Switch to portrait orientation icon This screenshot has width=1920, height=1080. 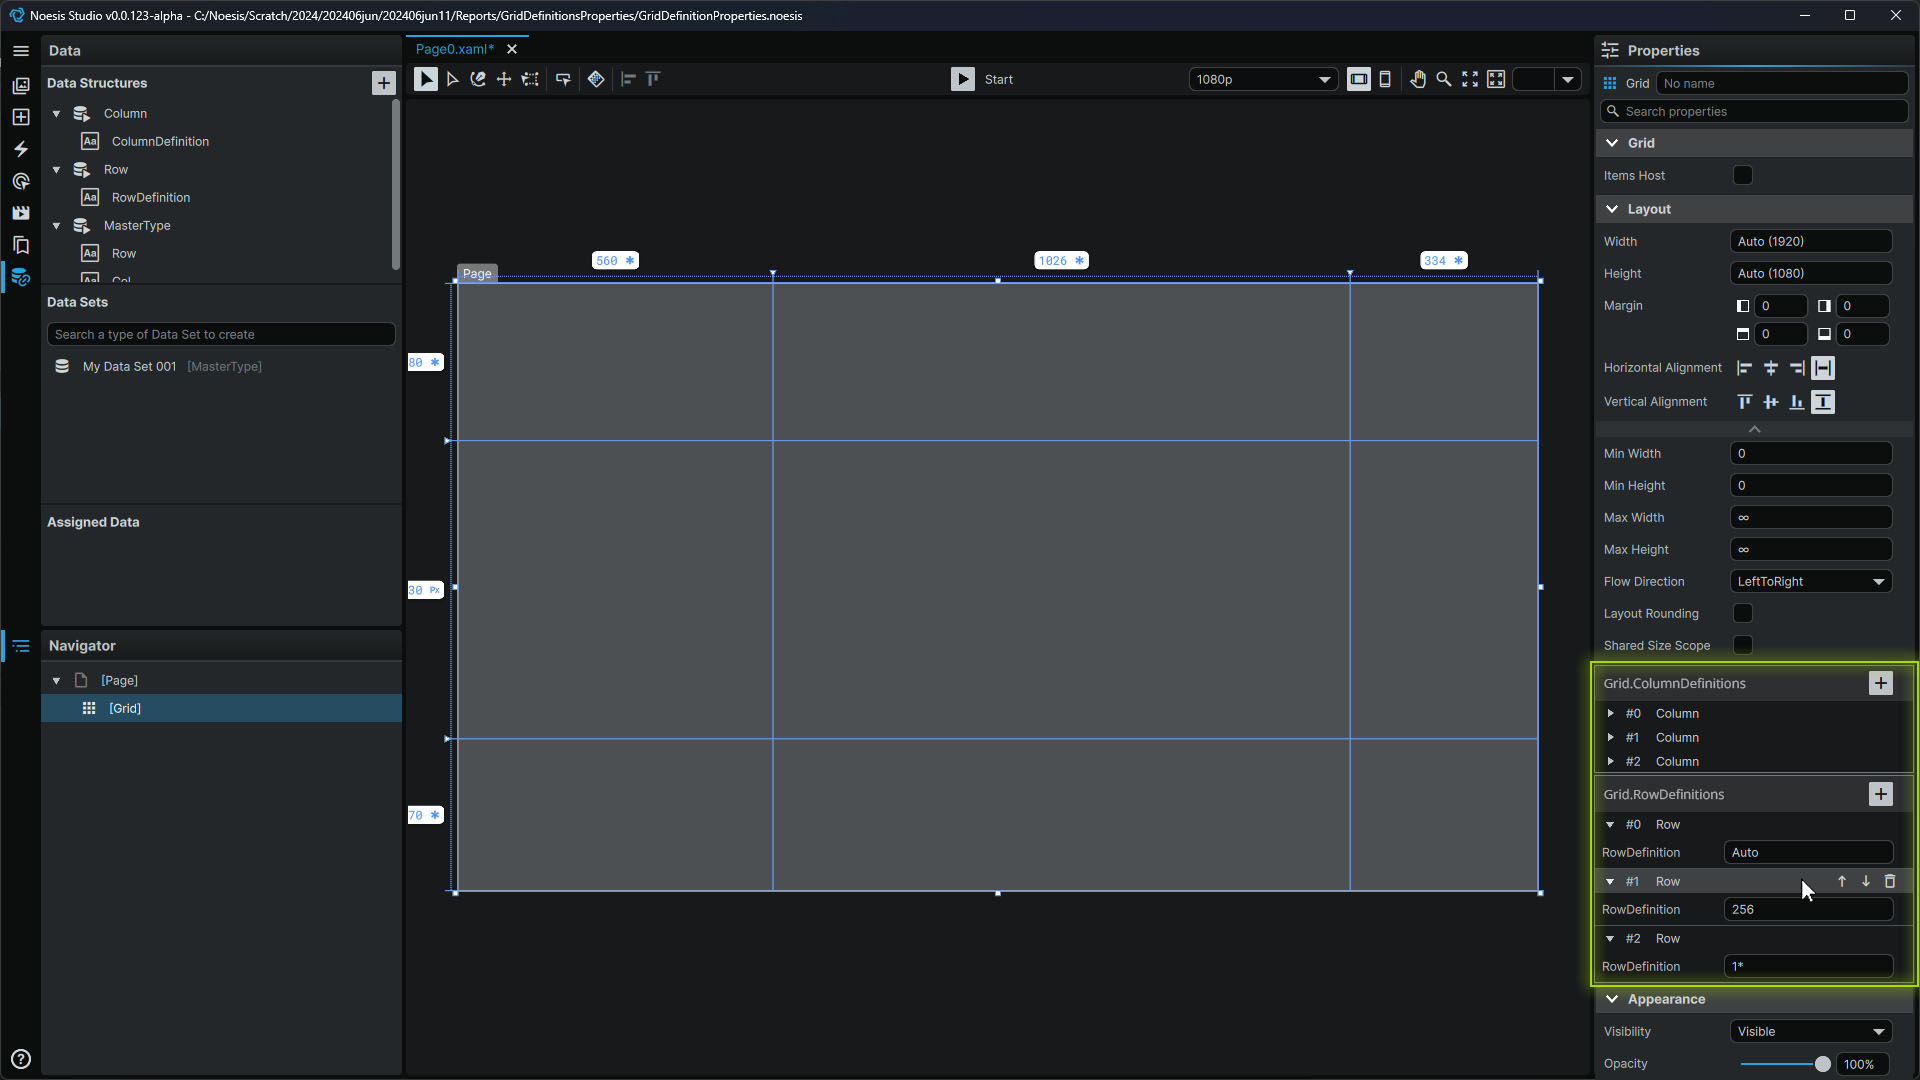(1385, 79)
